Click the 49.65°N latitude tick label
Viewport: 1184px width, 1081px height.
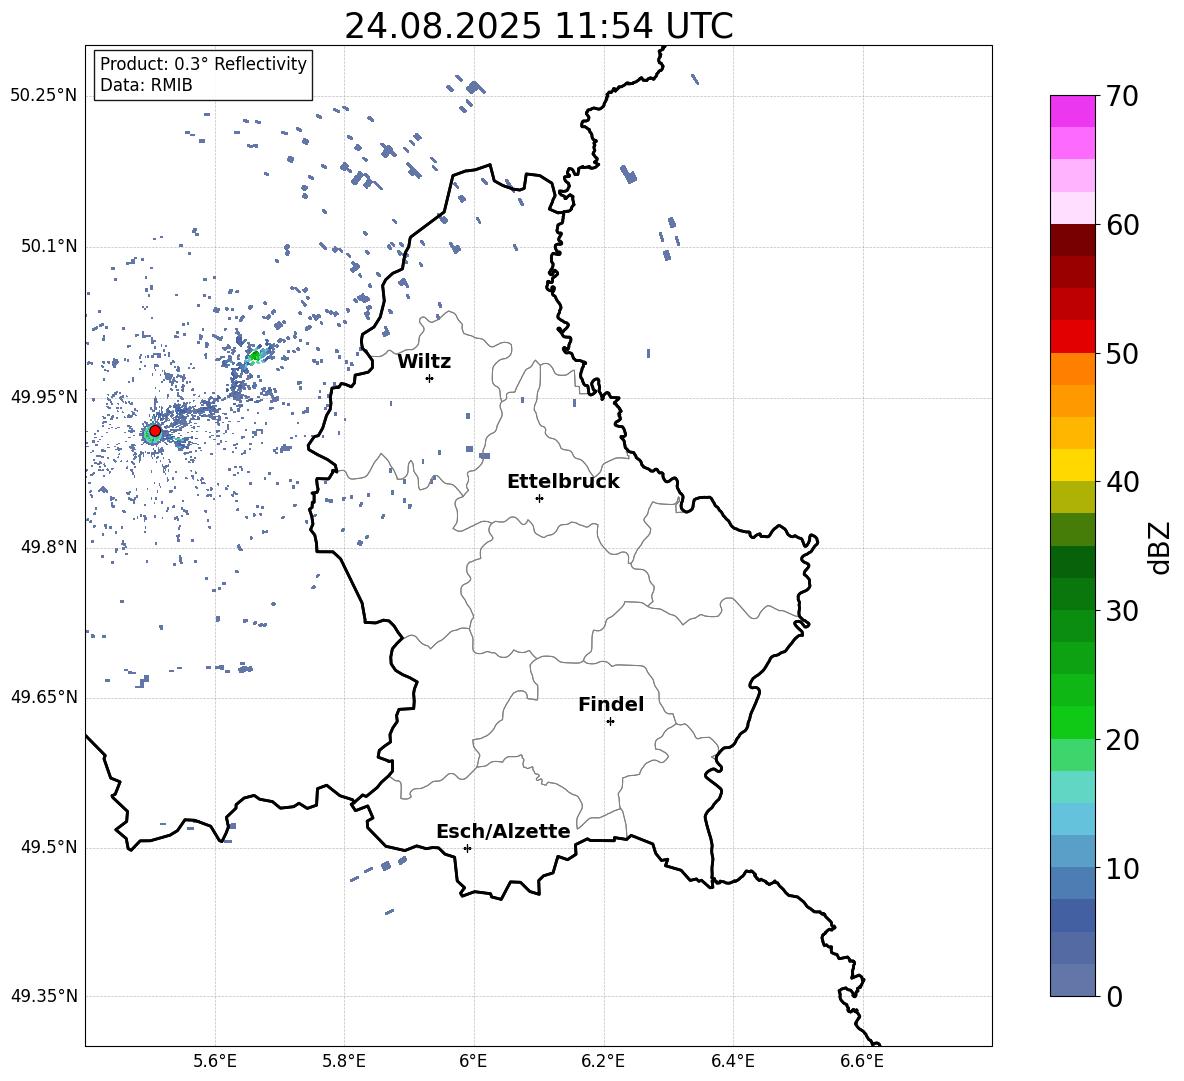click(x=44, y=697)
